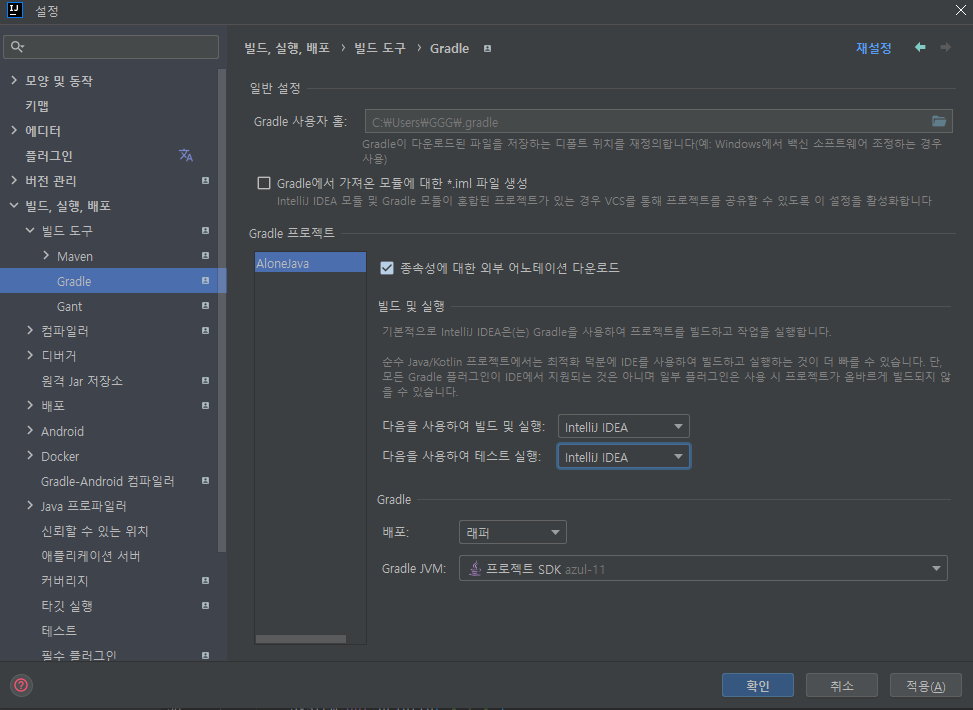Expand the Docker tree node
Image resolution: width=973 pixels, height=710 pixels.
[x=30, y=456]
